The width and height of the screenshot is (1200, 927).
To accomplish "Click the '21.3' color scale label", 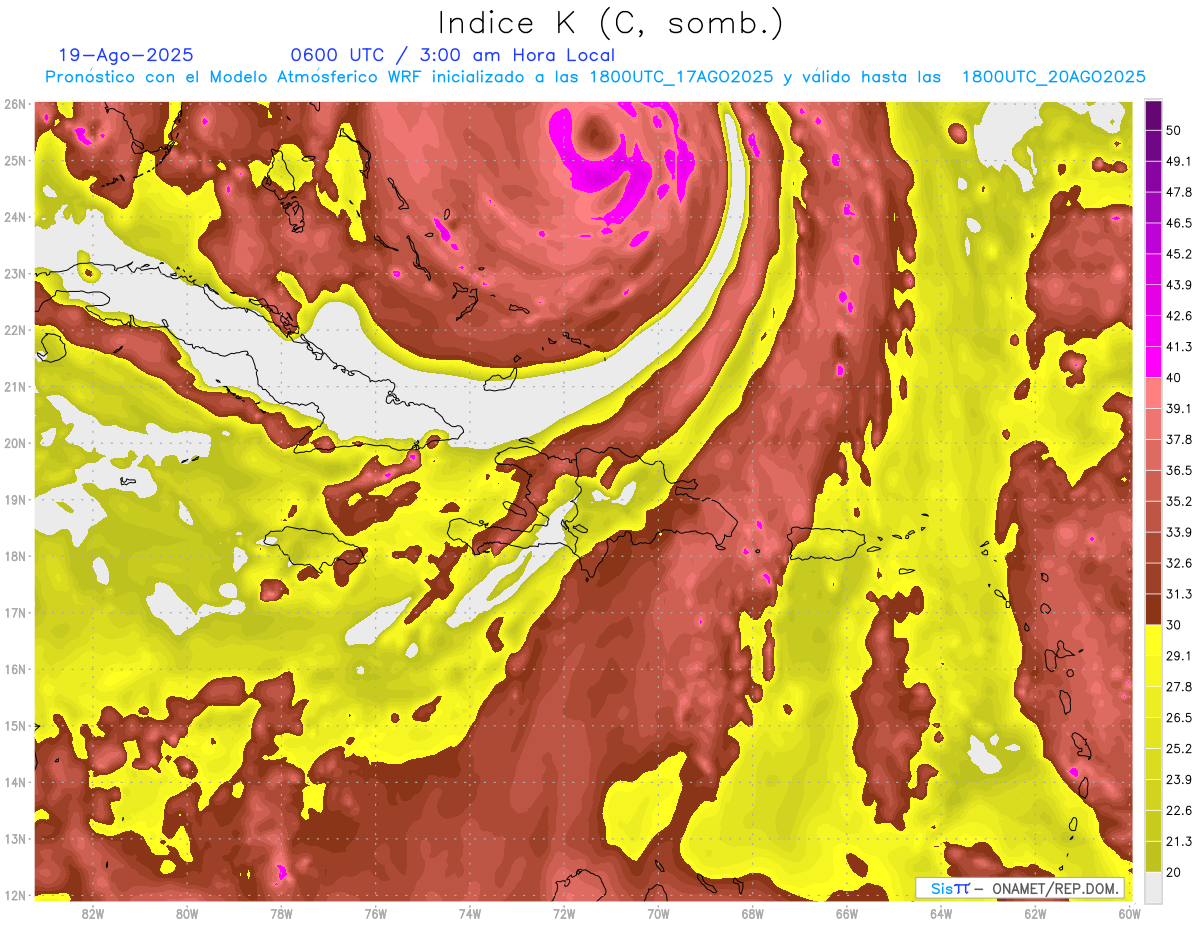I will (1178, 841).
